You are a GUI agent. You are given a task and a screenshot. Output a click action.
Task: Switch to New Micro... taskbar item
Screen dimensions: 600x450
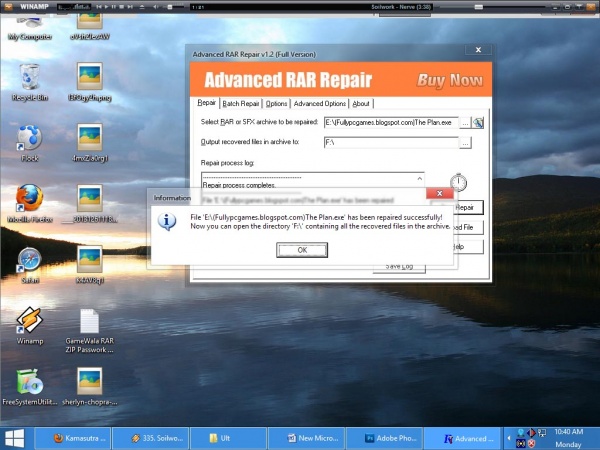tap(307, 439)
